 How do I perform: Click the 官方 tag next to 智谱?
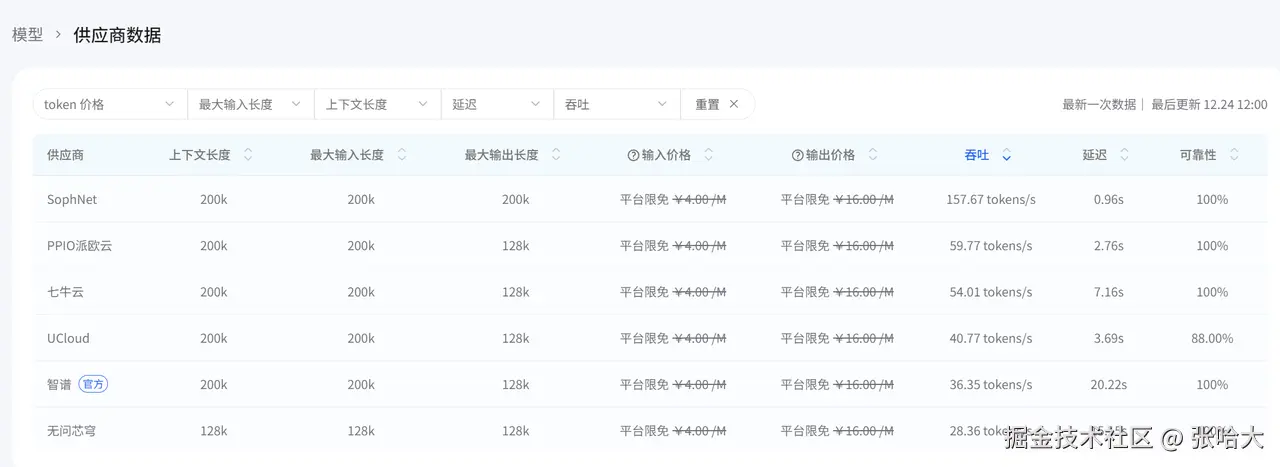93,384
